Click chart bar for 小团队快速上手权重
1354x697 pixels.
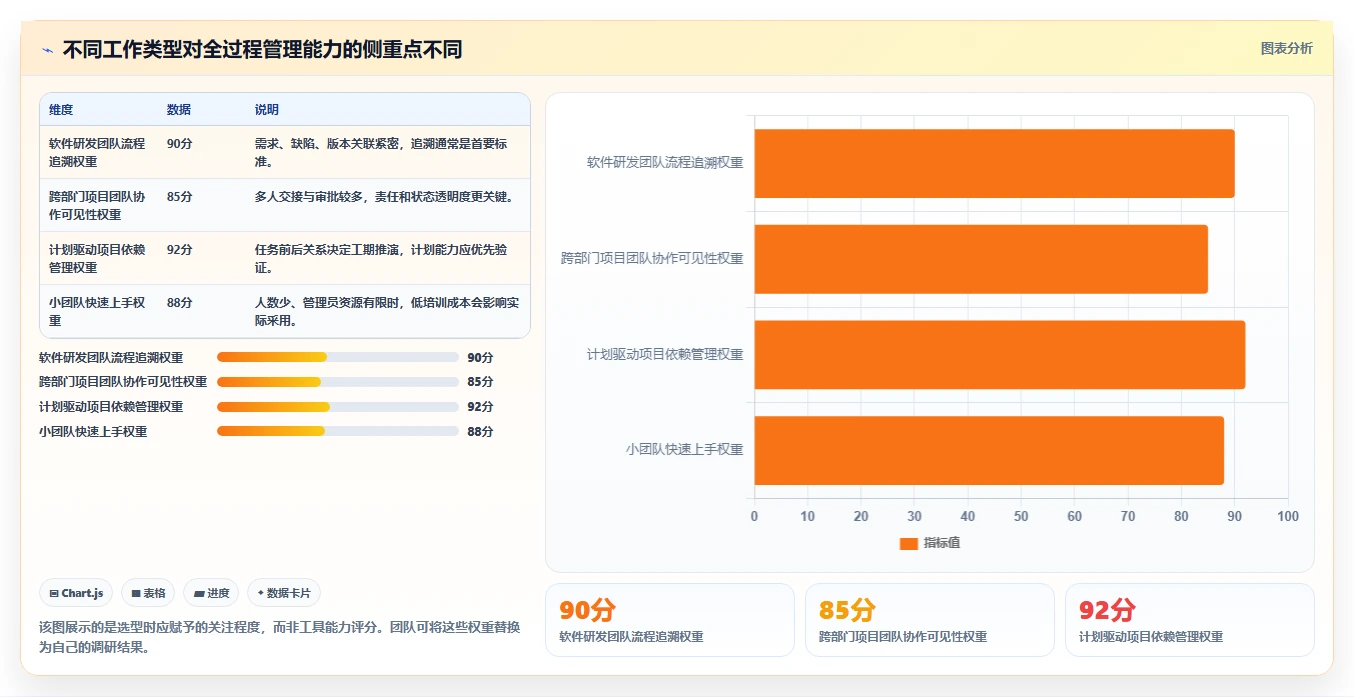click(x=989, y=450)
